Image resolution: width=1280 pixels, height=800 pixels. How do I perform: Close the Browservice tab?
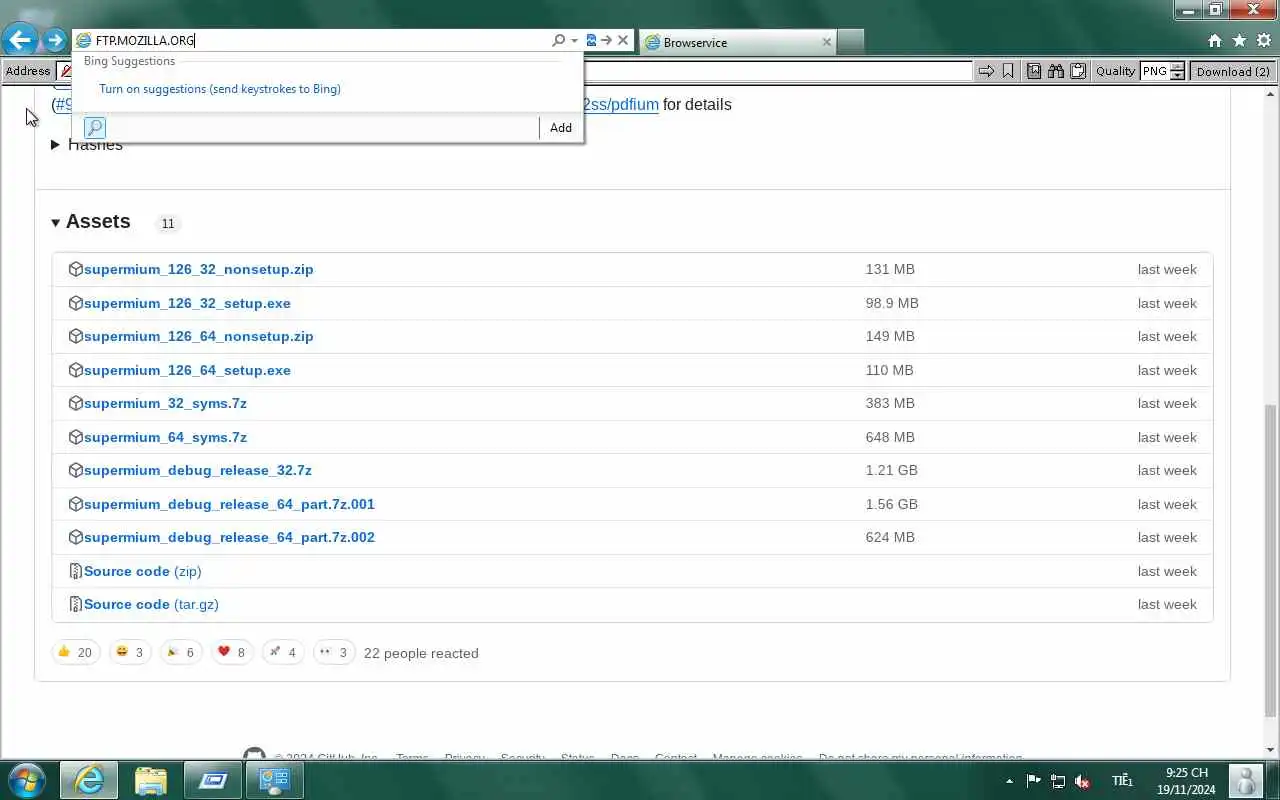click(x=826, y=42)
